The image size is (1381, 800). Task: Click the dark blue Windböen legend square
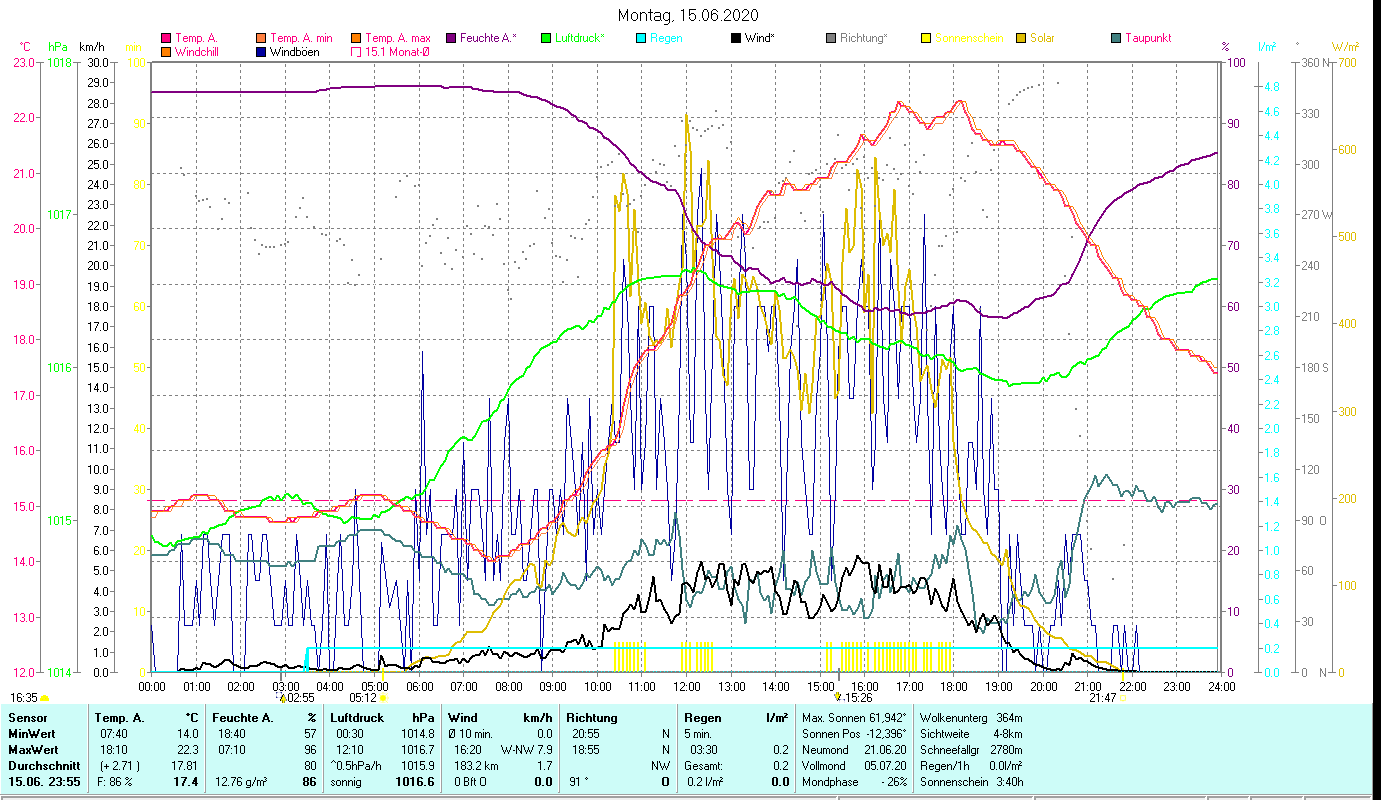coord(261,52)
